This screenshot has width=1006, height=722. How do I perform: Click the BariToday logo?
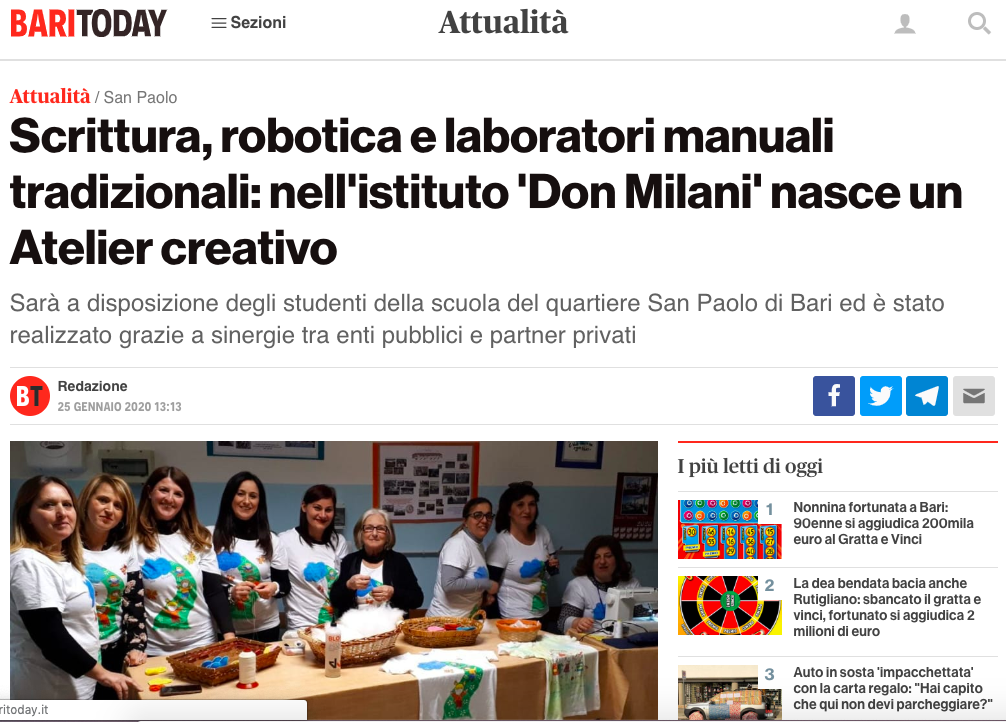pyautogui.click(x=88, y=23)
